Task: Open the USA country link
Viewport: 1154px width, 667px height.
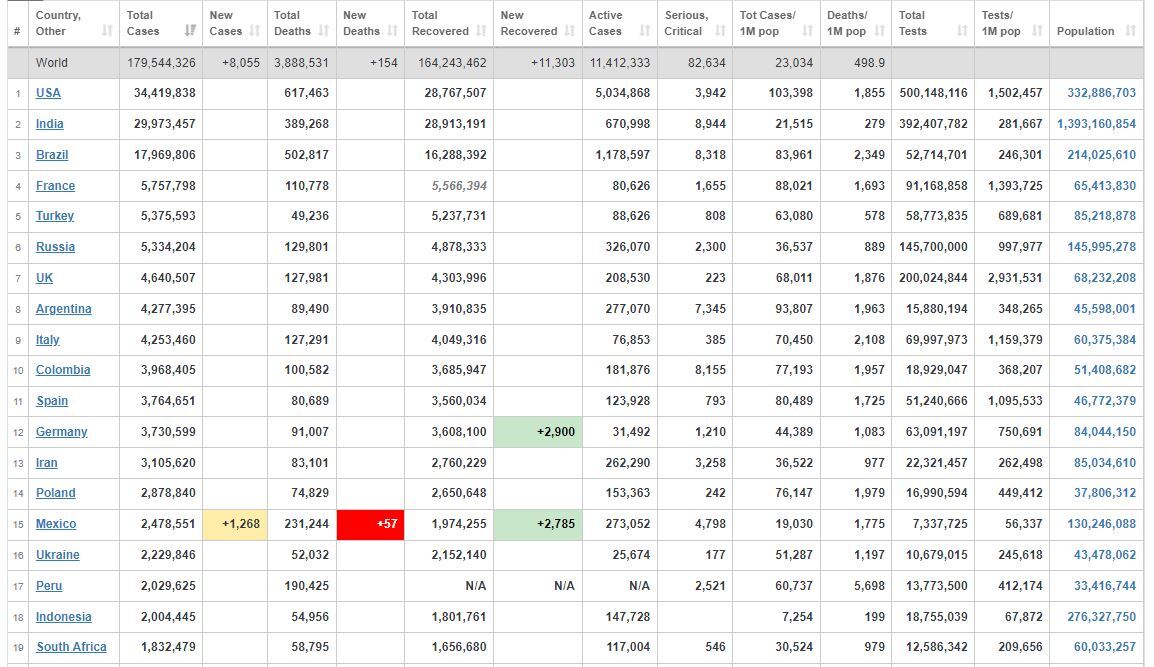Action: click(x=49, y=93)
